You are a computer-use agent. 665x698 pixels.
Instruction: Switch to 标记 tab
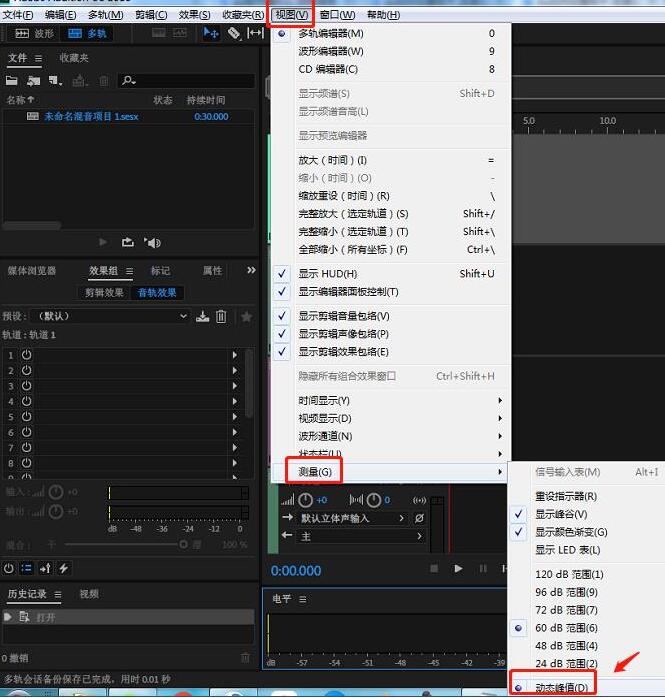(160, 271)
